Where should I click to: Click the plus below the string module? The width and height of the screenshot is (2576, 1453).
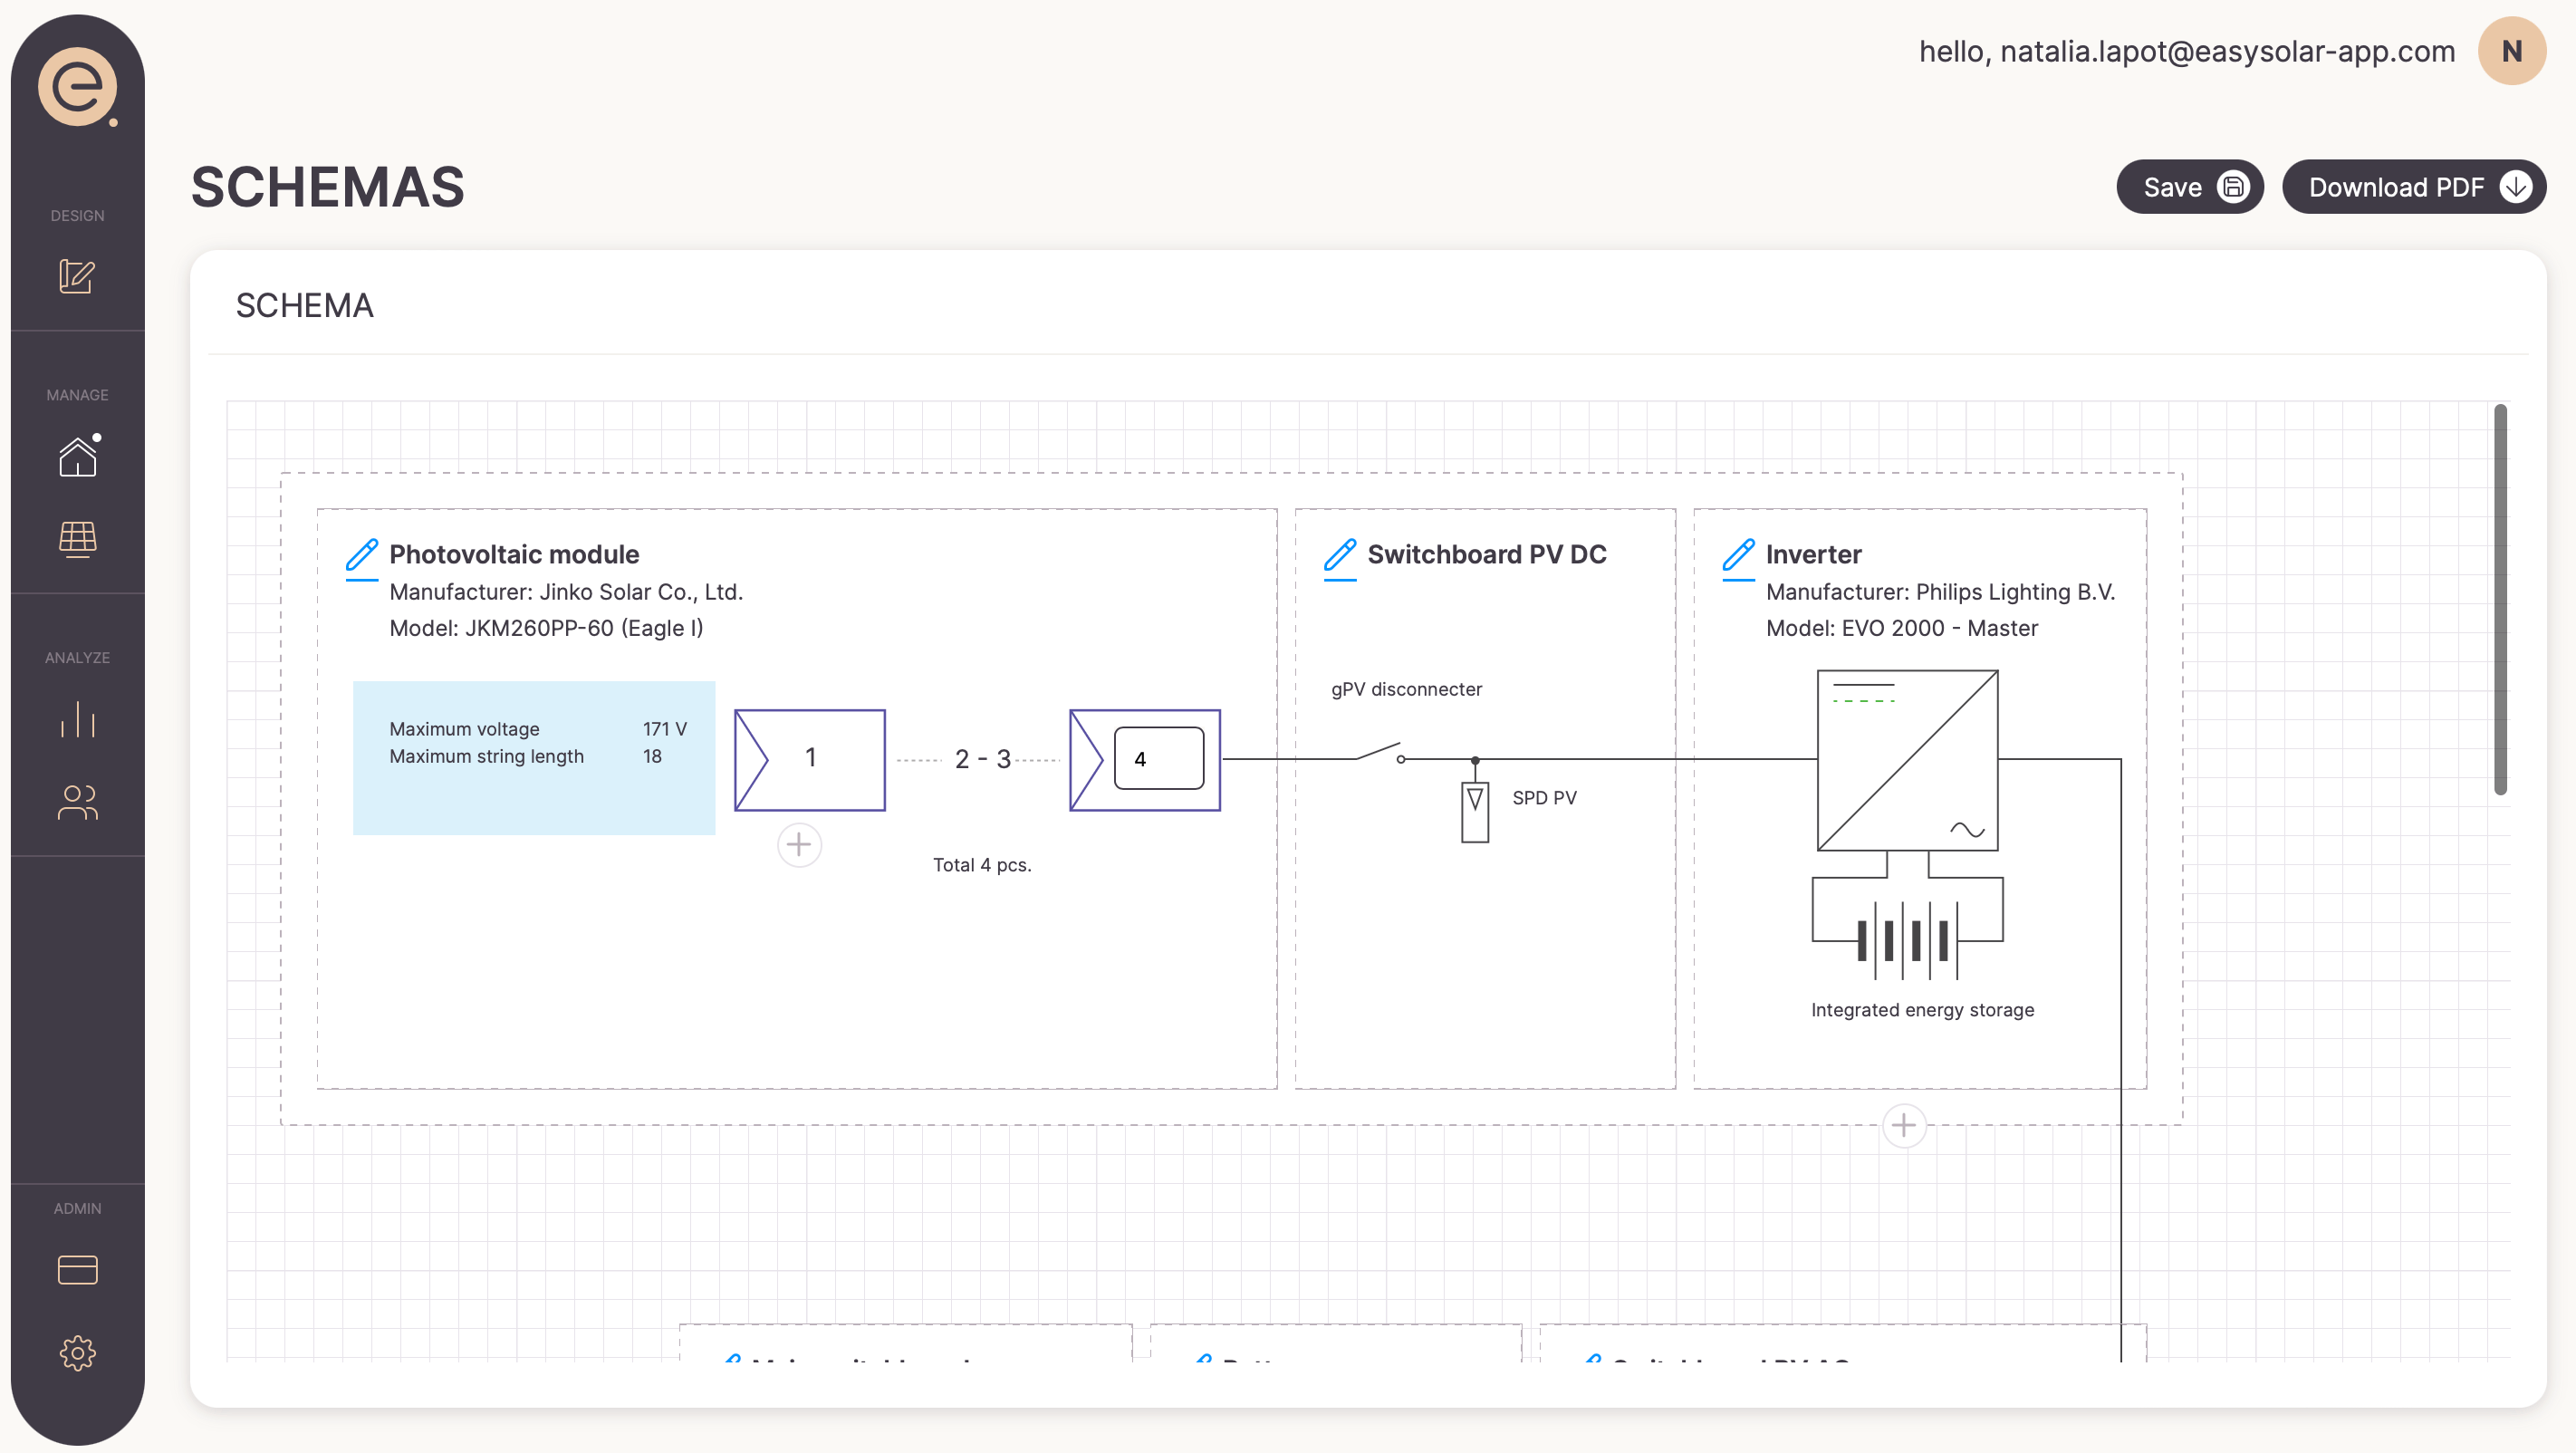(x=798, y=844)
